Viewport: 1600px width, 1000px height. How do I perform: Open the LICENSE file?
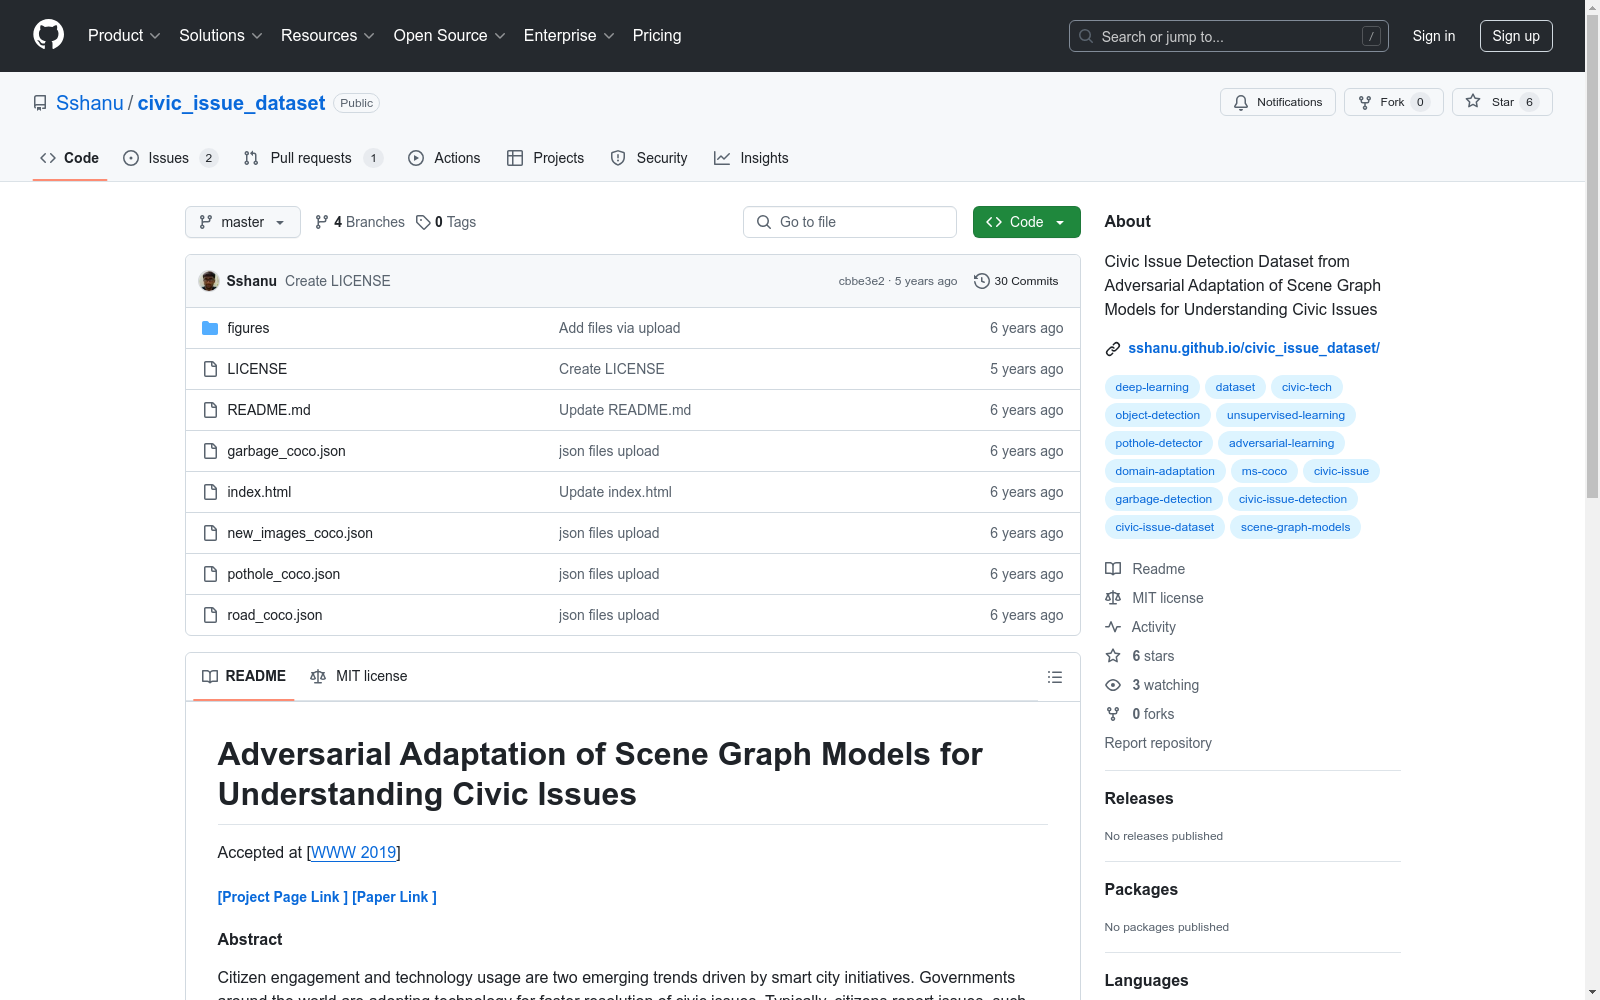pos(257,369)
